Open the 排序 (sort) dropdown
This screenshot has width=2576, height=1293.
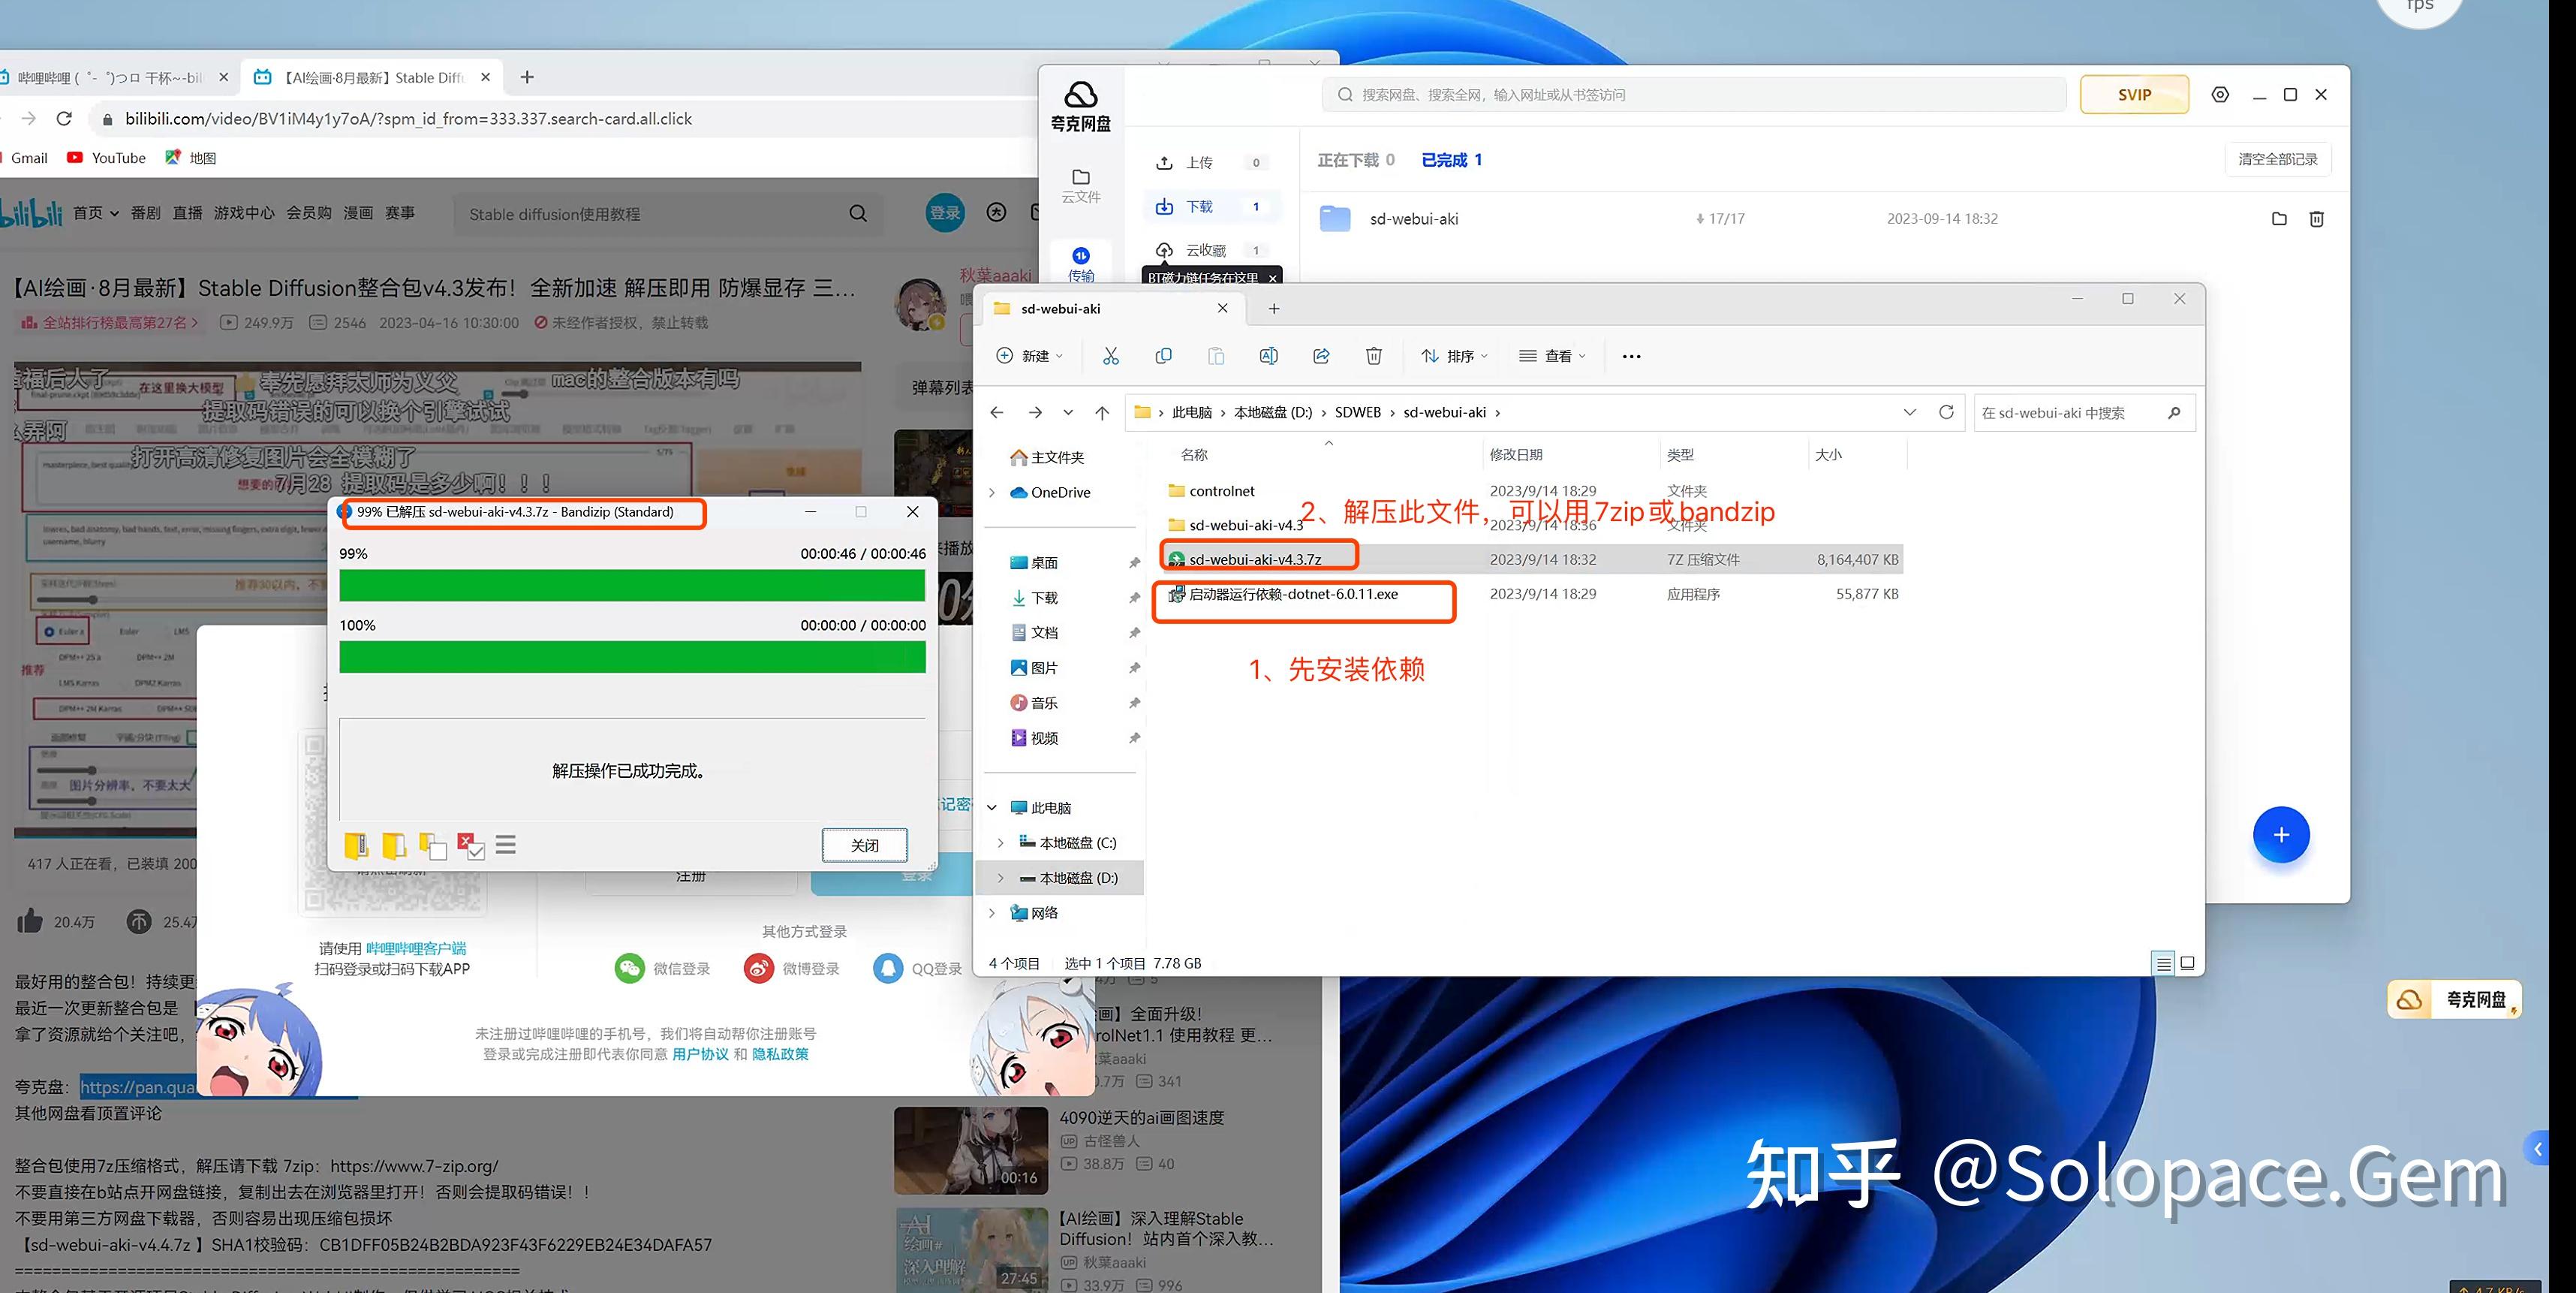pos(1454,356)
